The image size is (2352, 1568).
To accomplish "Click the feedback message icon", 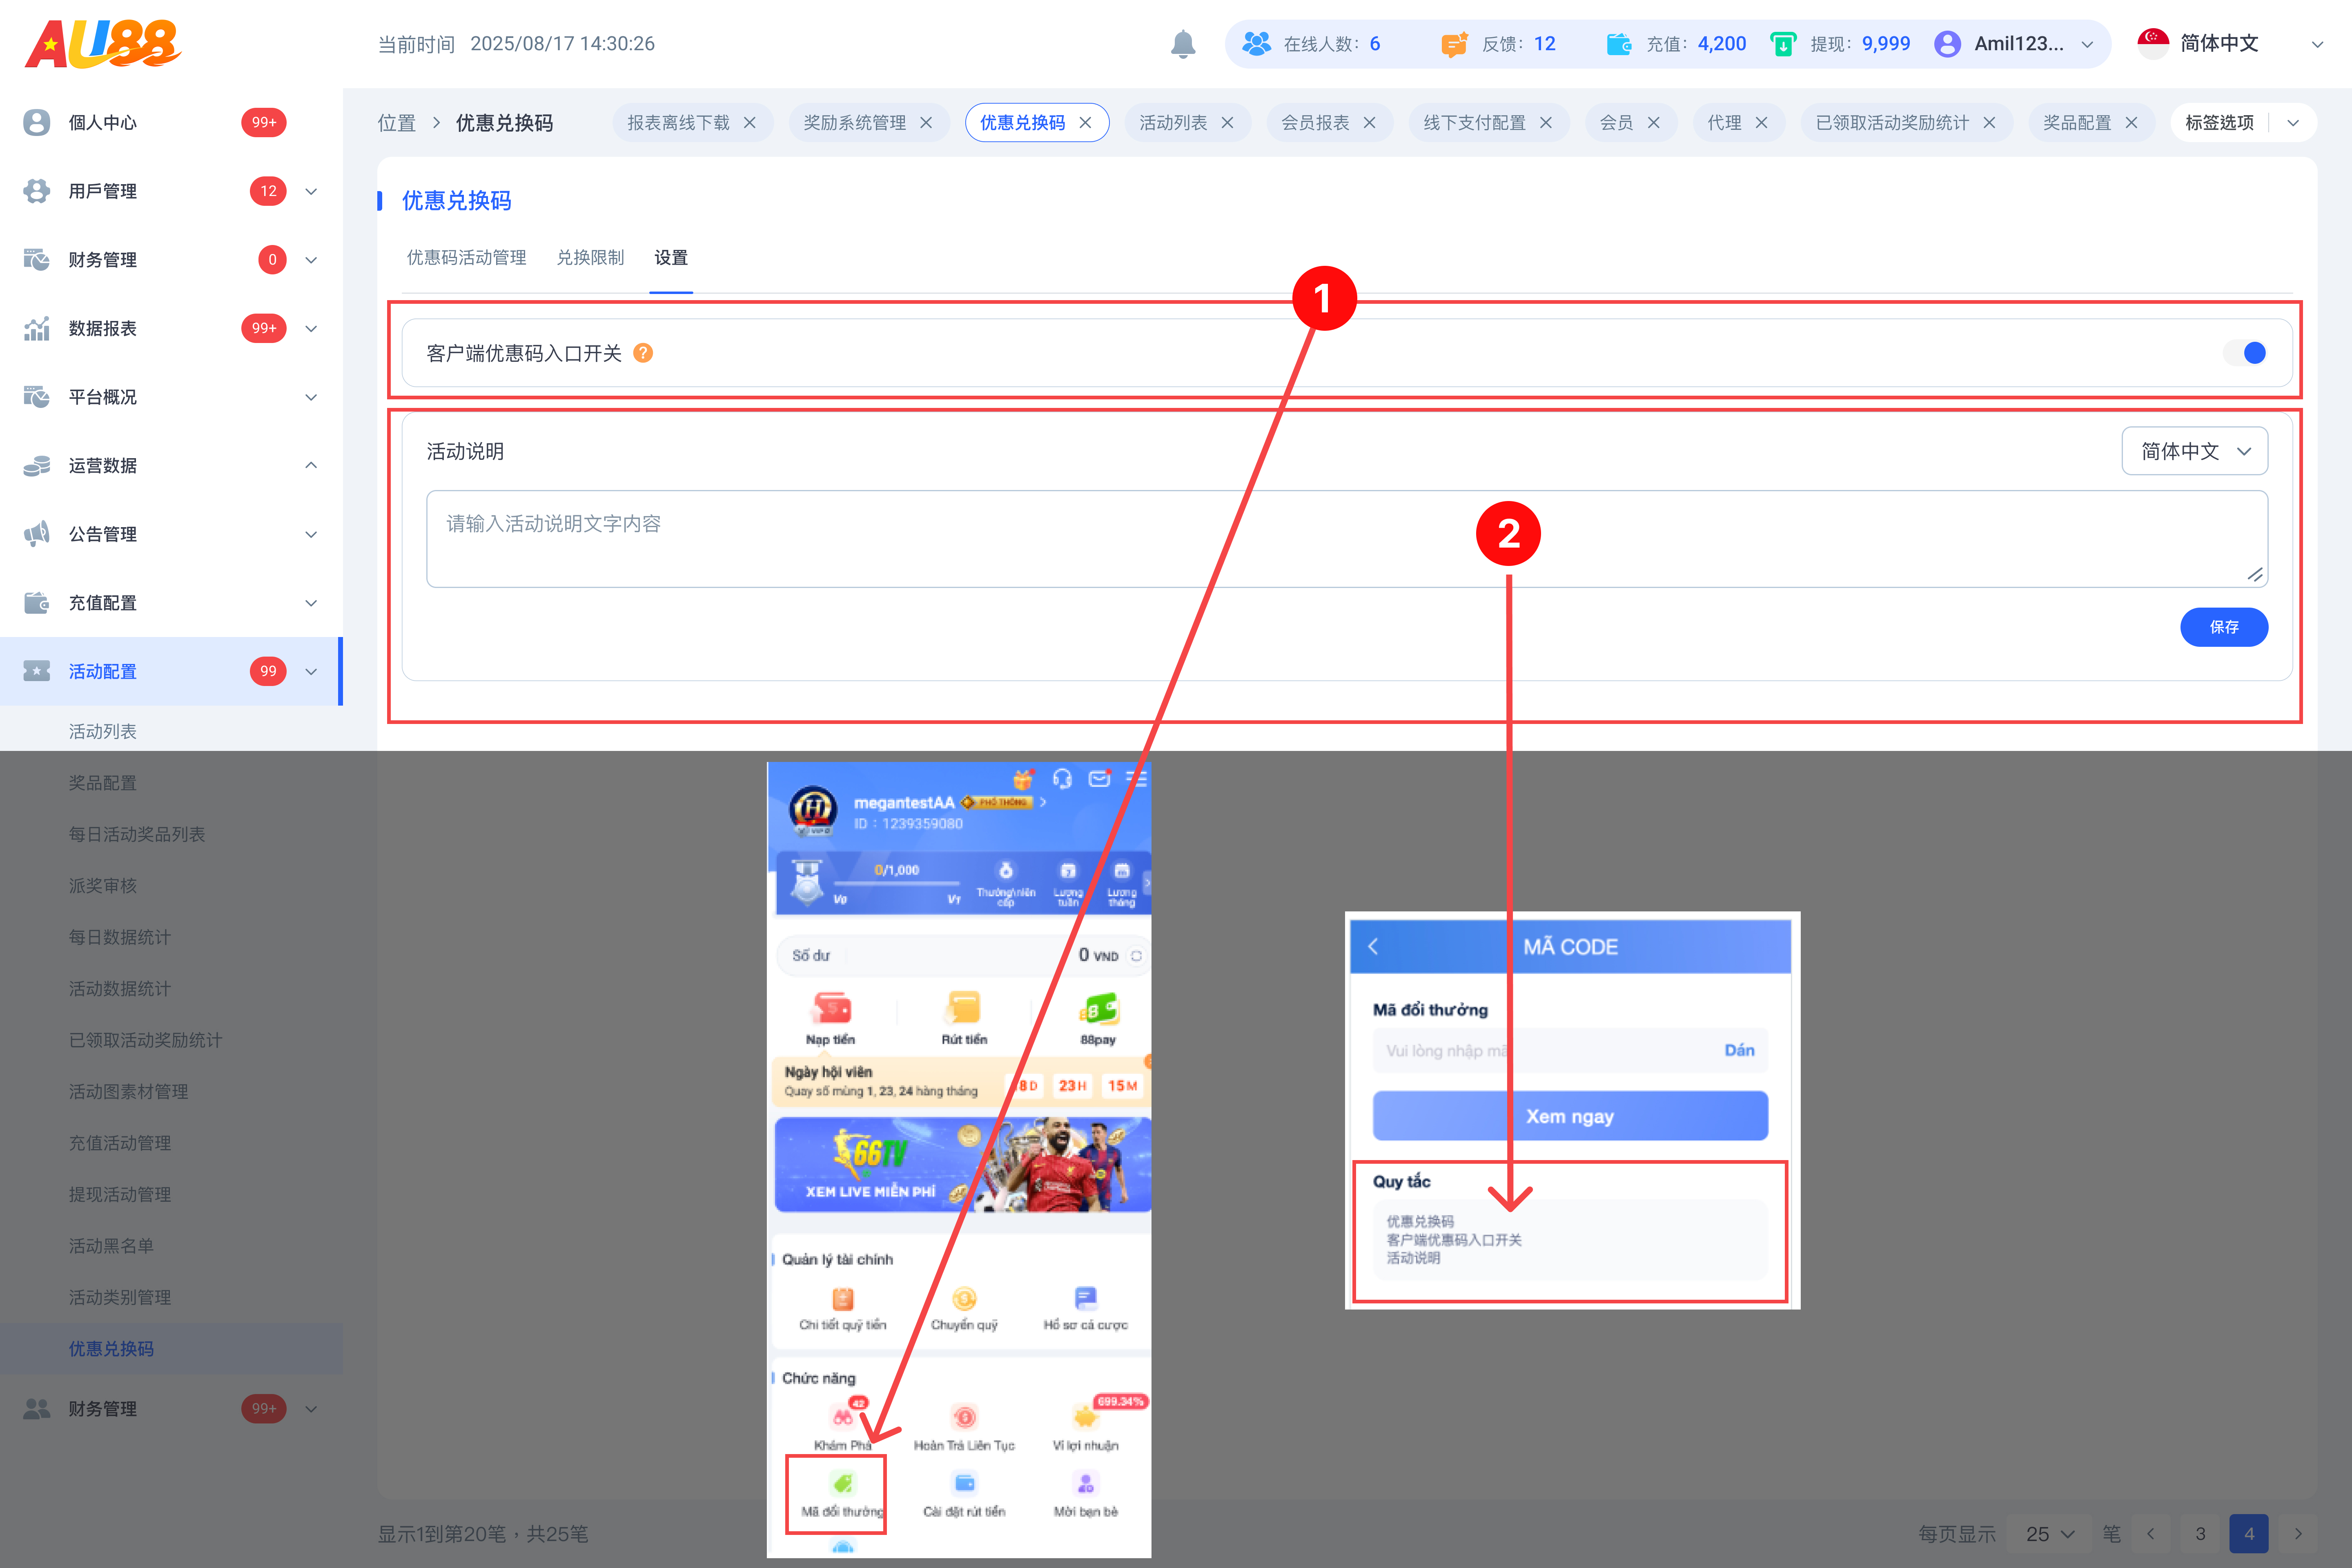I will [1454, 44].
